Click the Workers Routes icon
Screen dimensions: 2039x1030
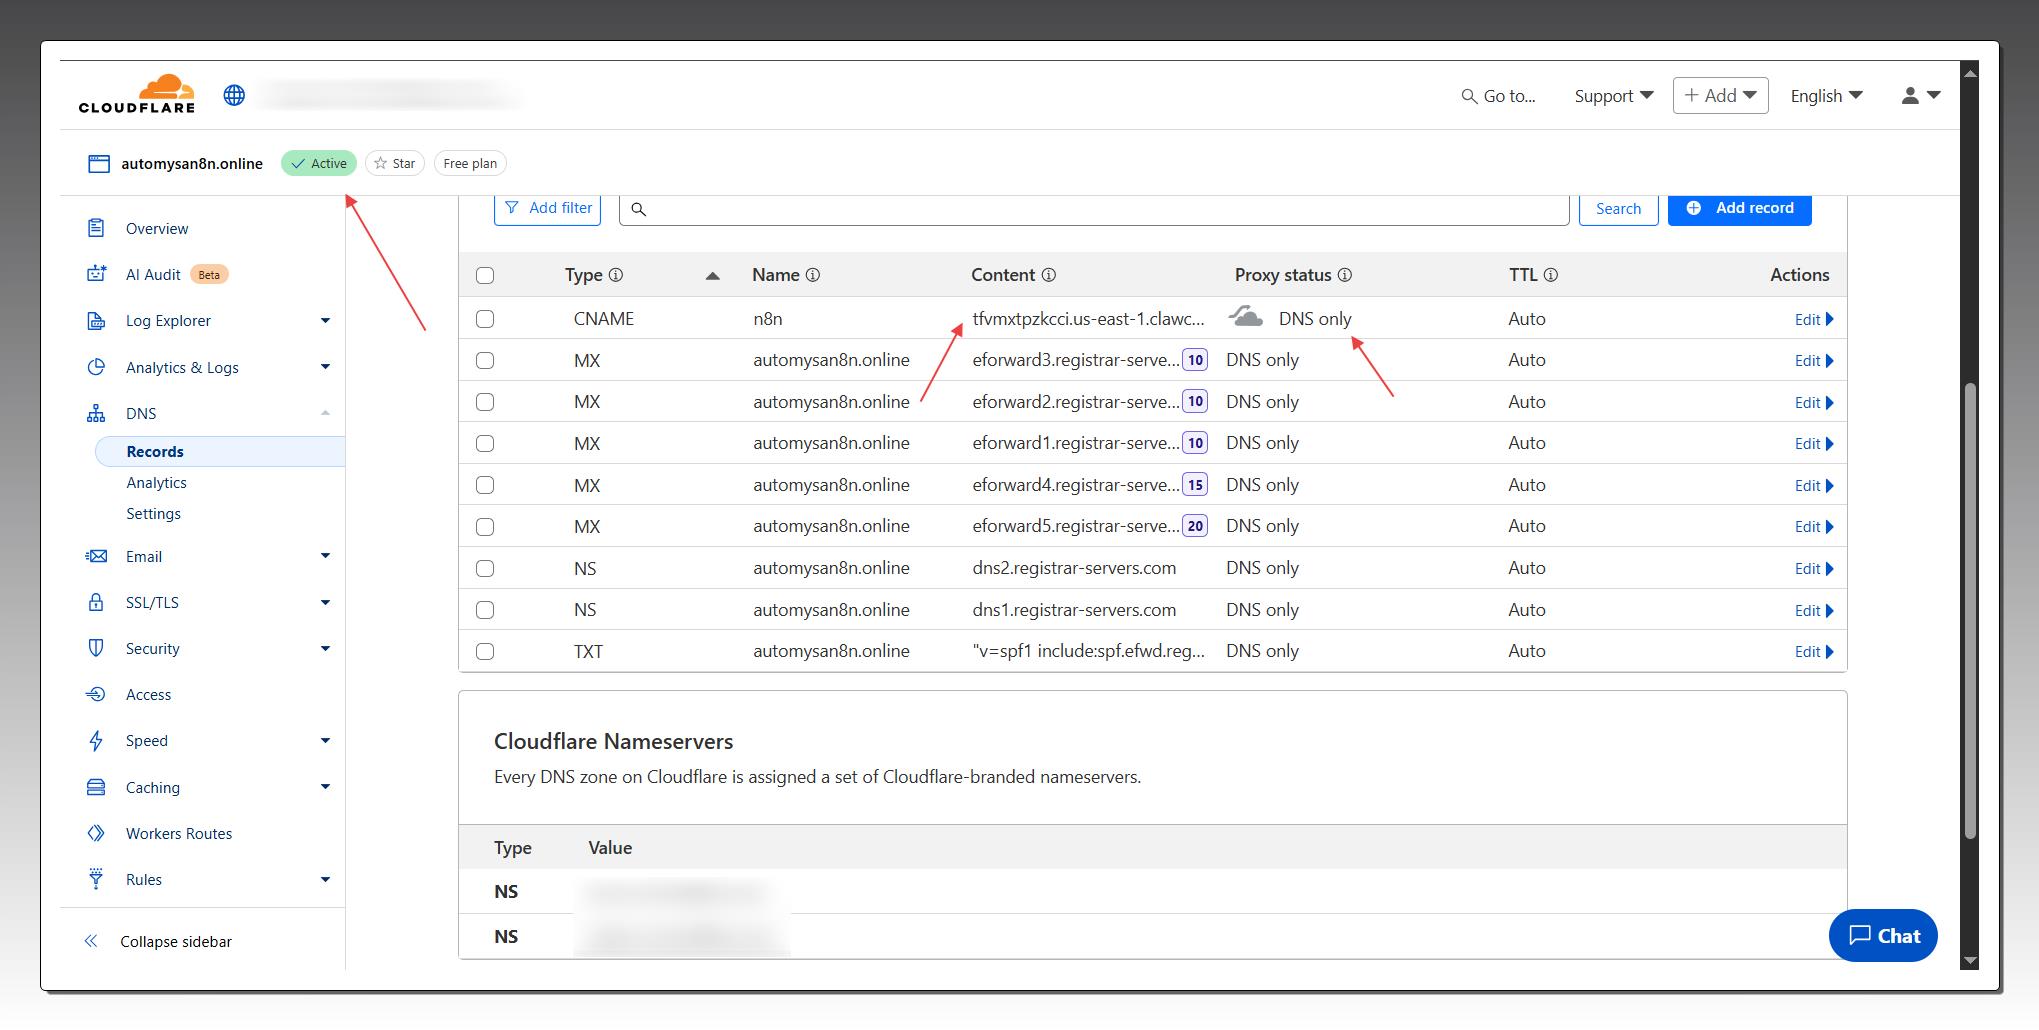[96, 833]
